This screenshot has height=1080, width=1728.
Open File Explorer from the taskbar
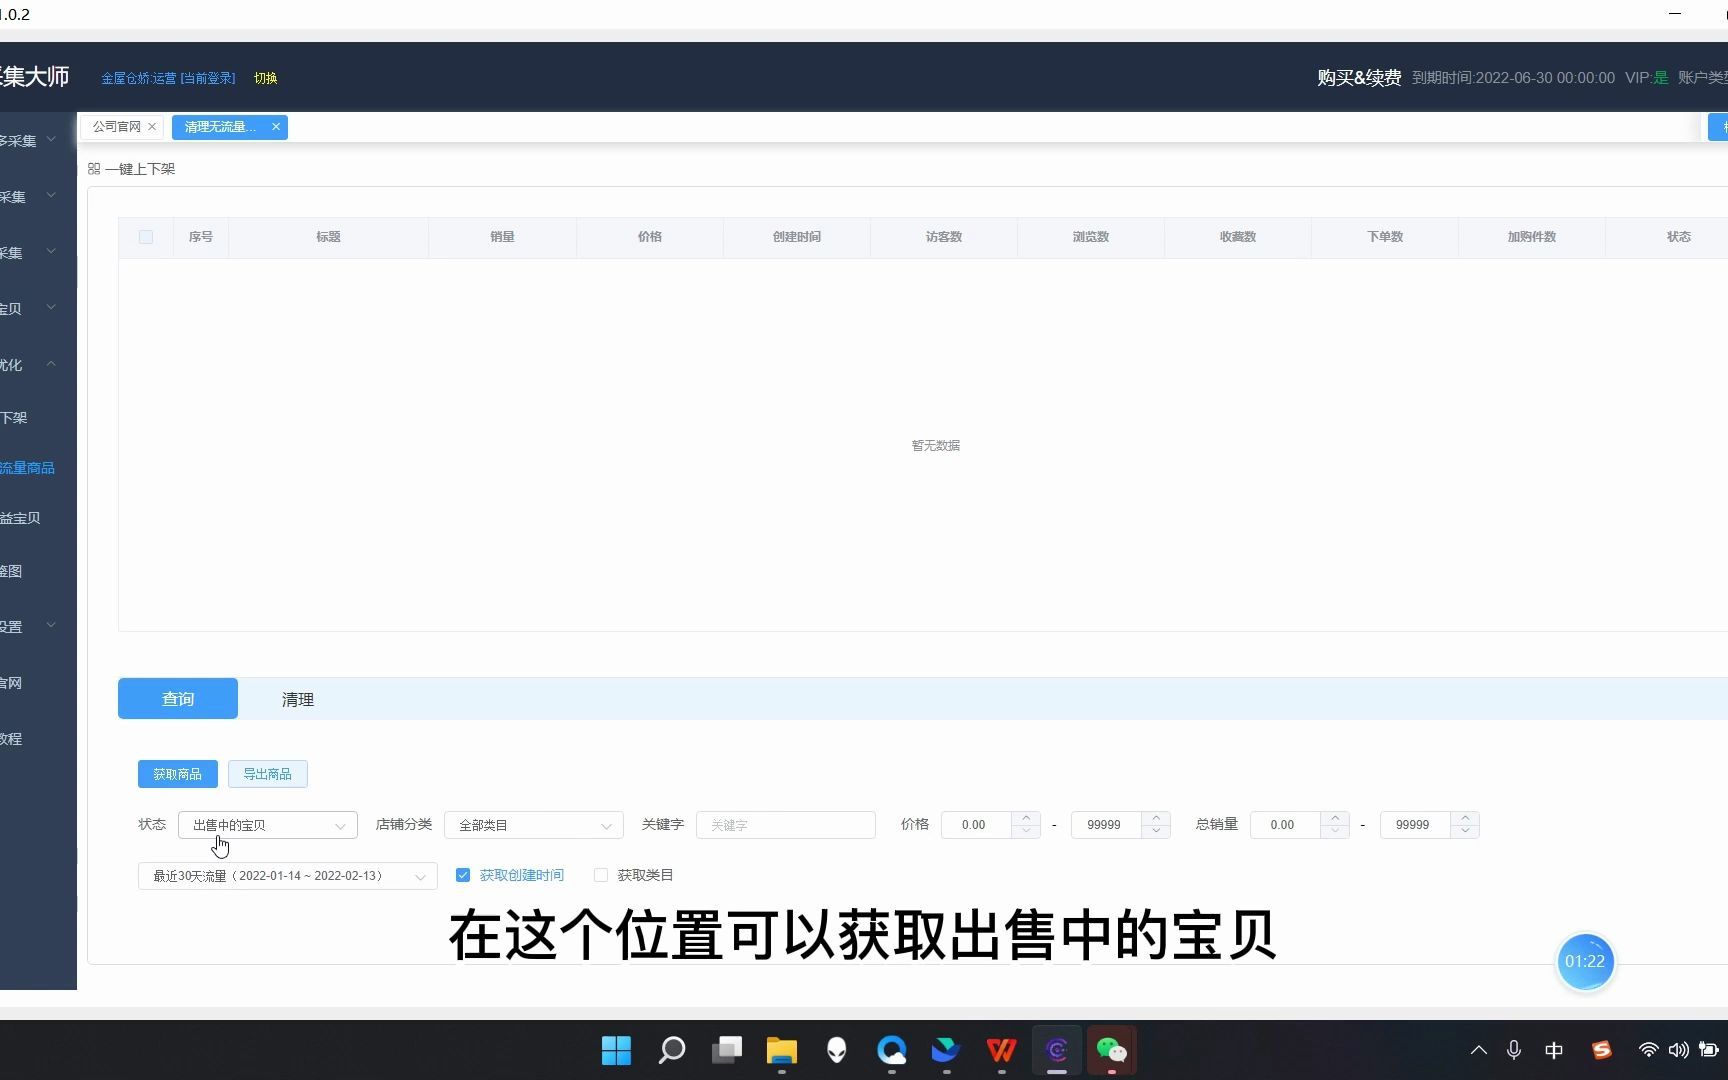coord(782,1050)
